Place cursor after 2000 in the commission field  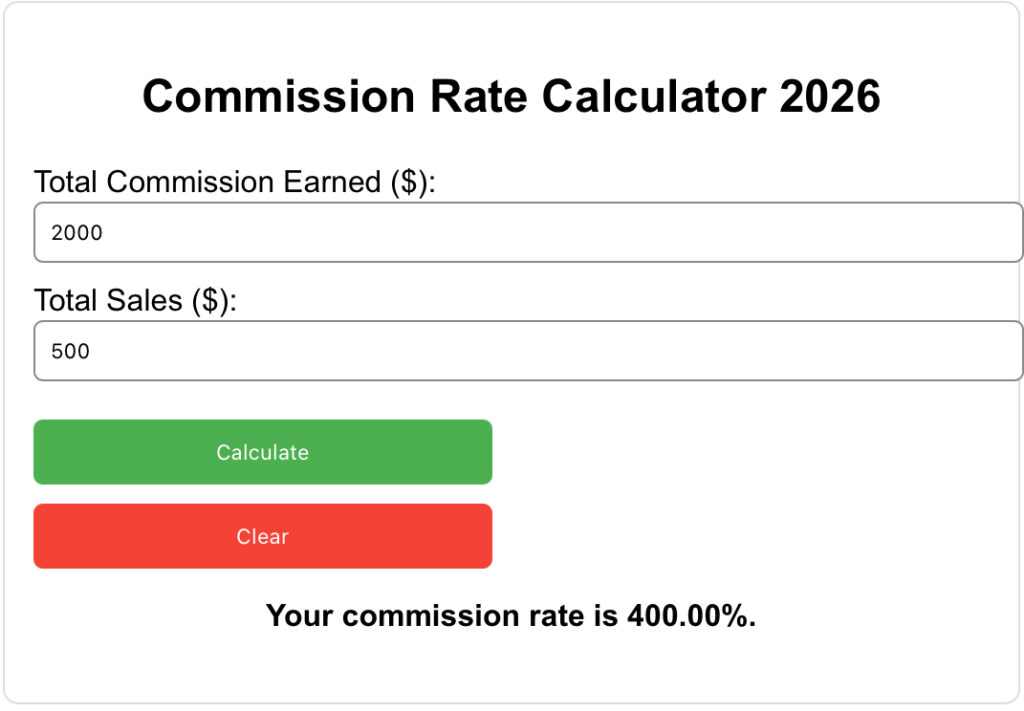click(x=107, y=232)
